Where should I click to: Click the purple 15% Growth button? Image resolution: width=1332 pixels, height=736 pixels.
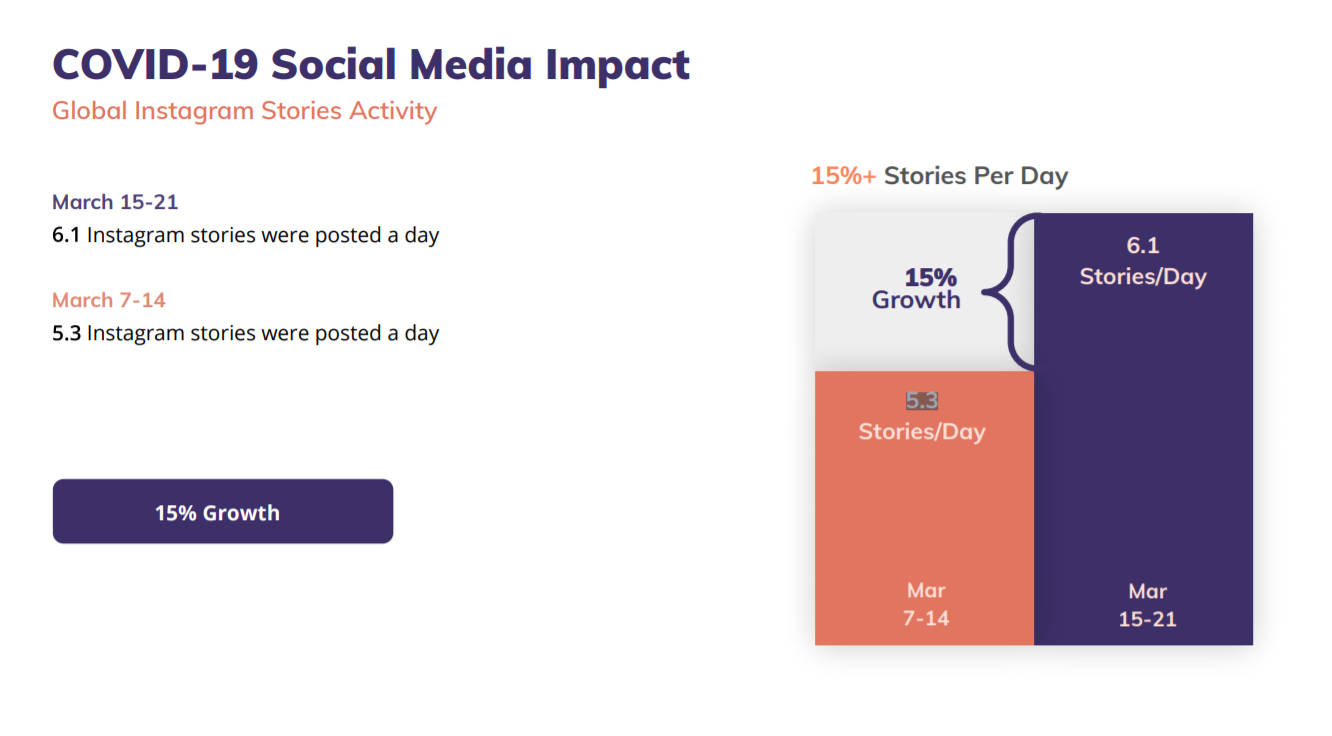tap(223, 511)
